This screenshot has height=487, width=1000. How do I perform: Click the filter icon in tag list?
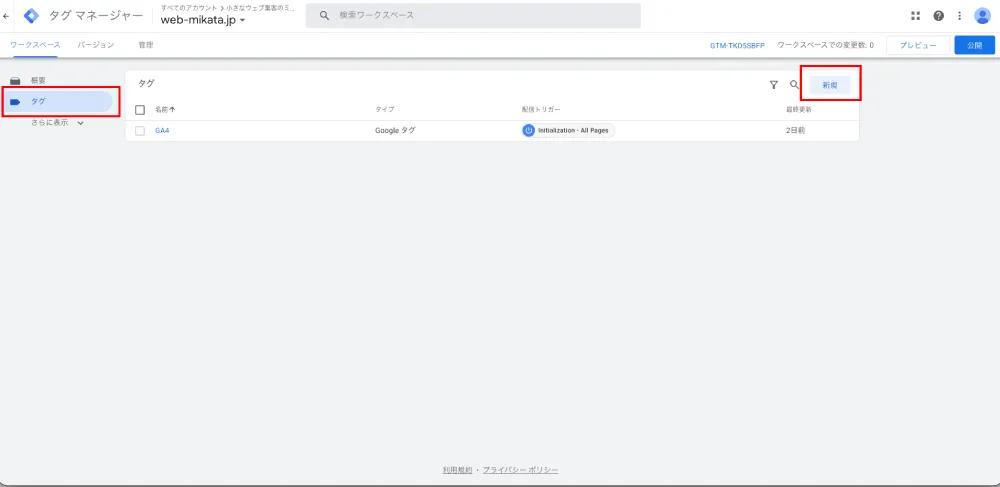click(x=774, y=84)
